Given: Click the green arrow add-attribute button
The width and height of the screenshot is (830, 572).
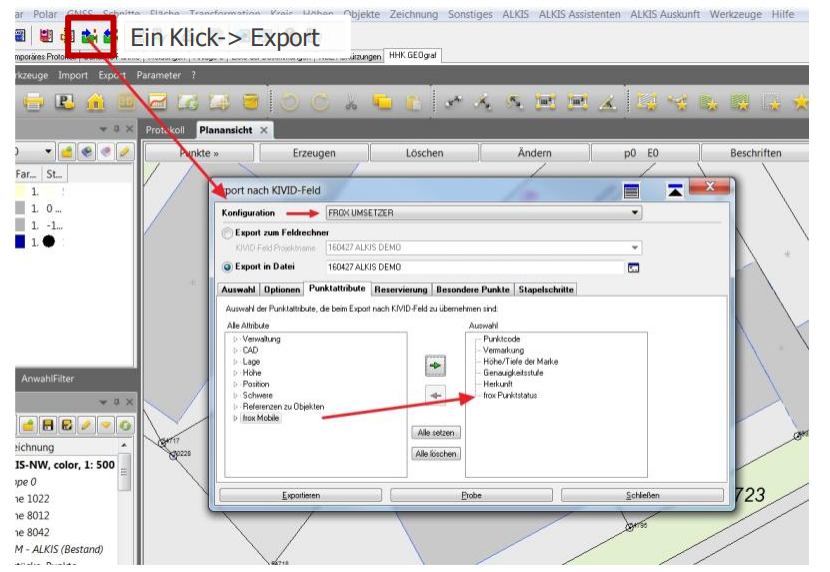Looking at the screenshot, I should click(x=435, y=365).
